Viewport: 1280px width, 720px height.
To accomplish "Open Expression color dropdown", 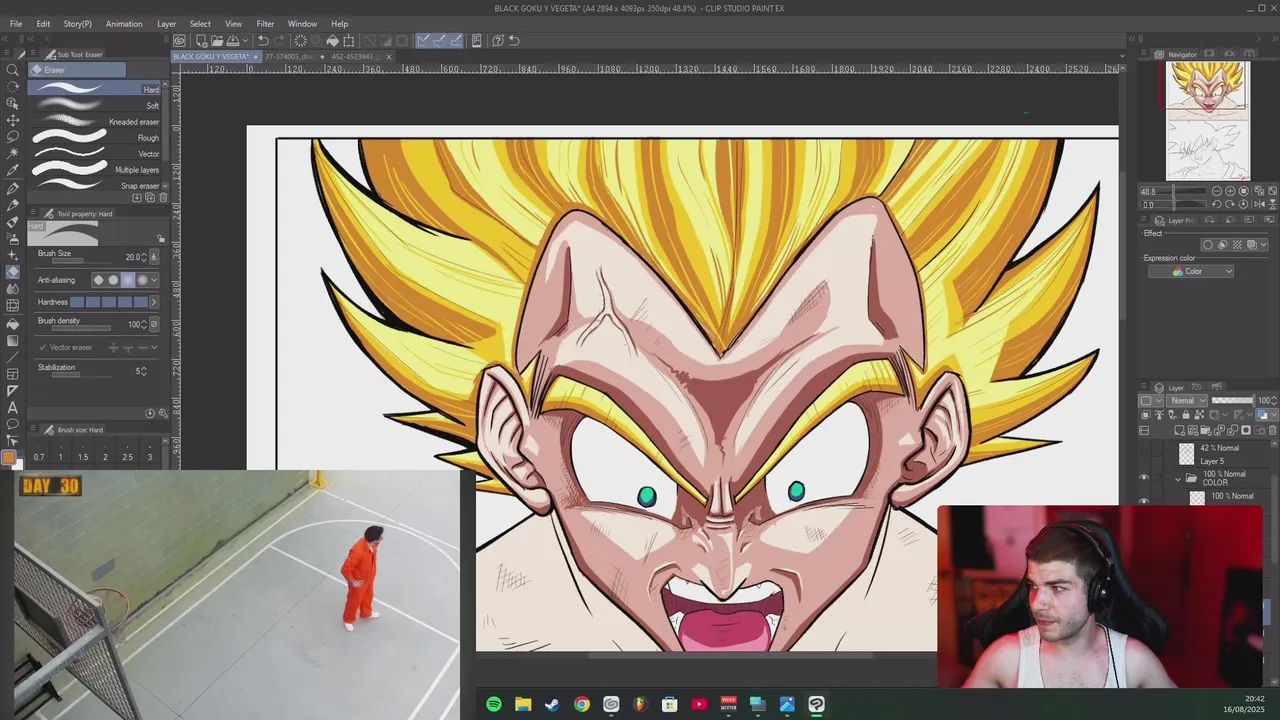I will coord(1190,272).
